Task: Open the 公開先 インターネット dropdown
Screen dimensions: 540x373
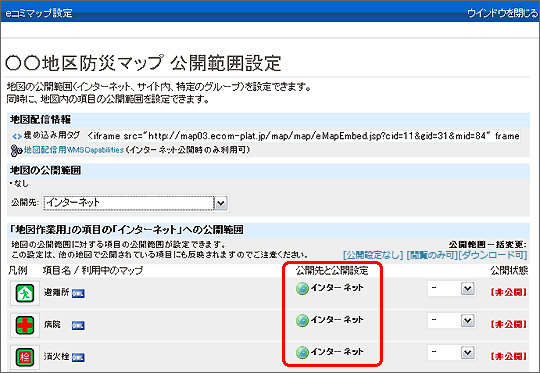Action: click(x=136, y=203)
